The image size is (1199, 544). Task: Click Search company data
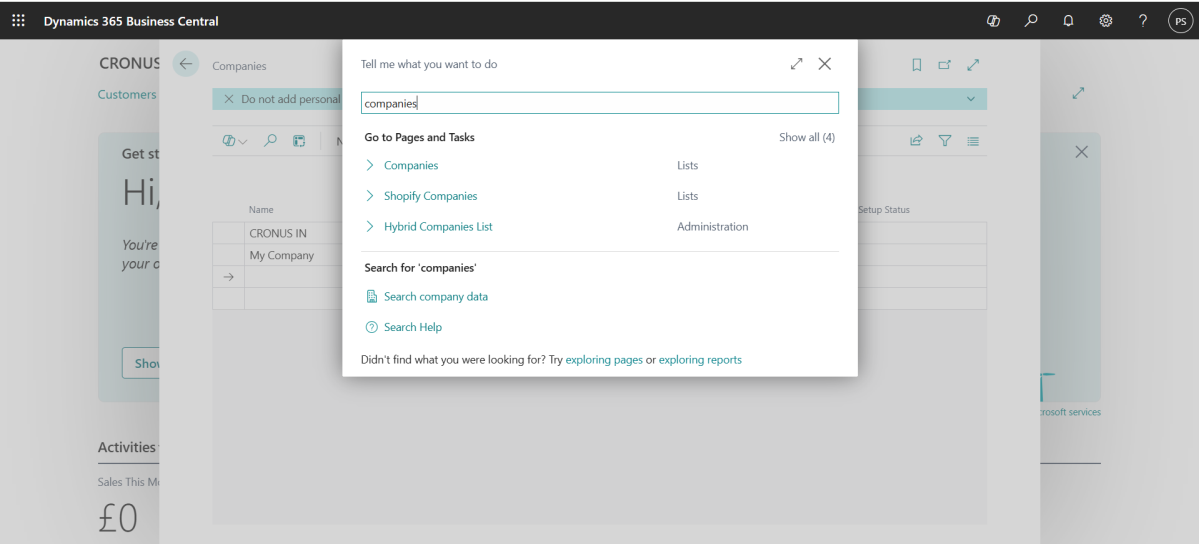436,297
